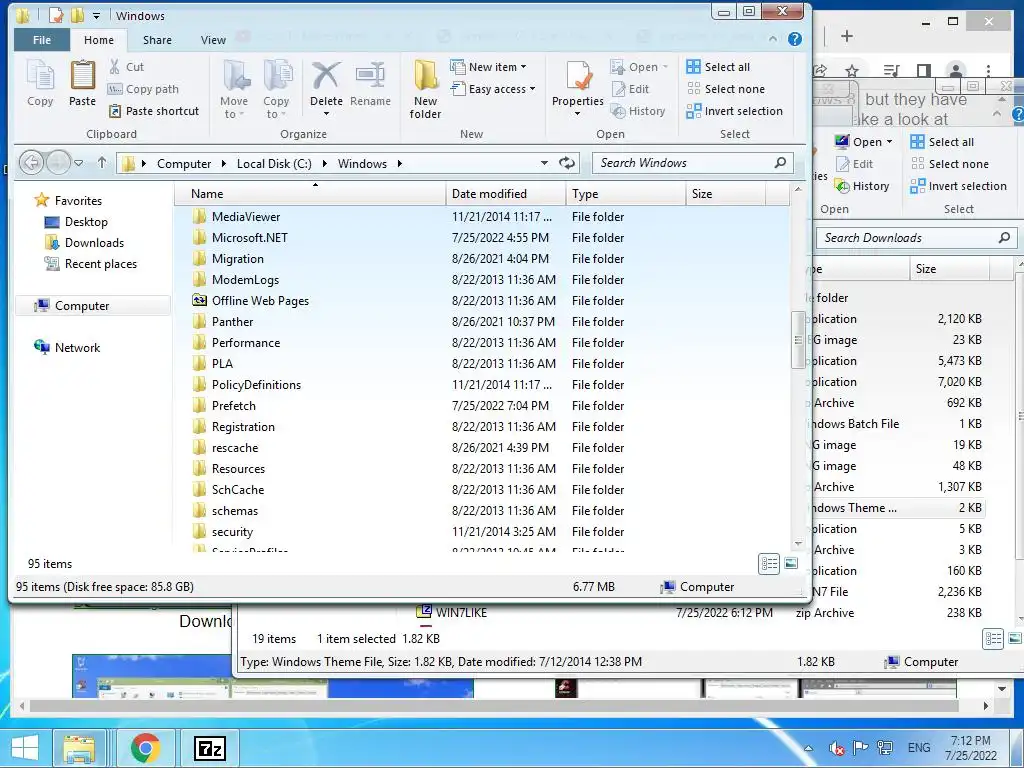Viewport: 1024px width, 768px height.
Task: Click the Windows Start button
Action: click(24, 748)
